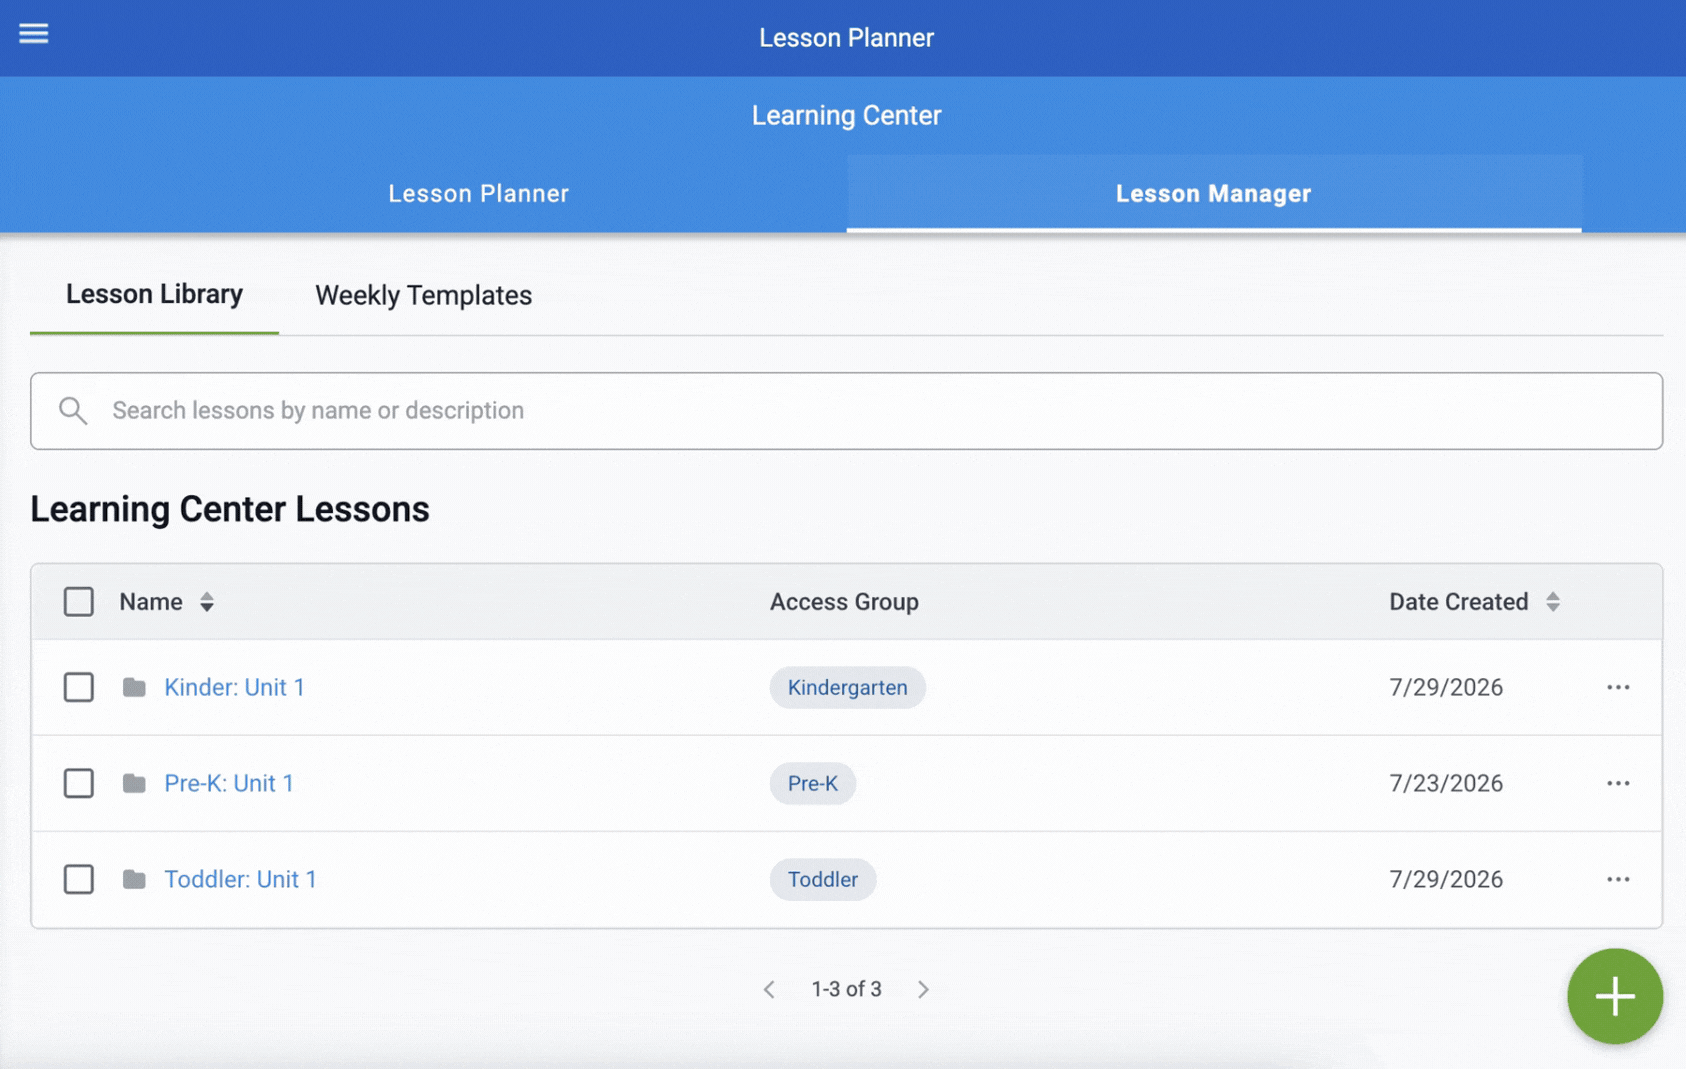
Task: Open the Lesson Library sub-tab
Action: pyautogui.click(x=154, y=294)
